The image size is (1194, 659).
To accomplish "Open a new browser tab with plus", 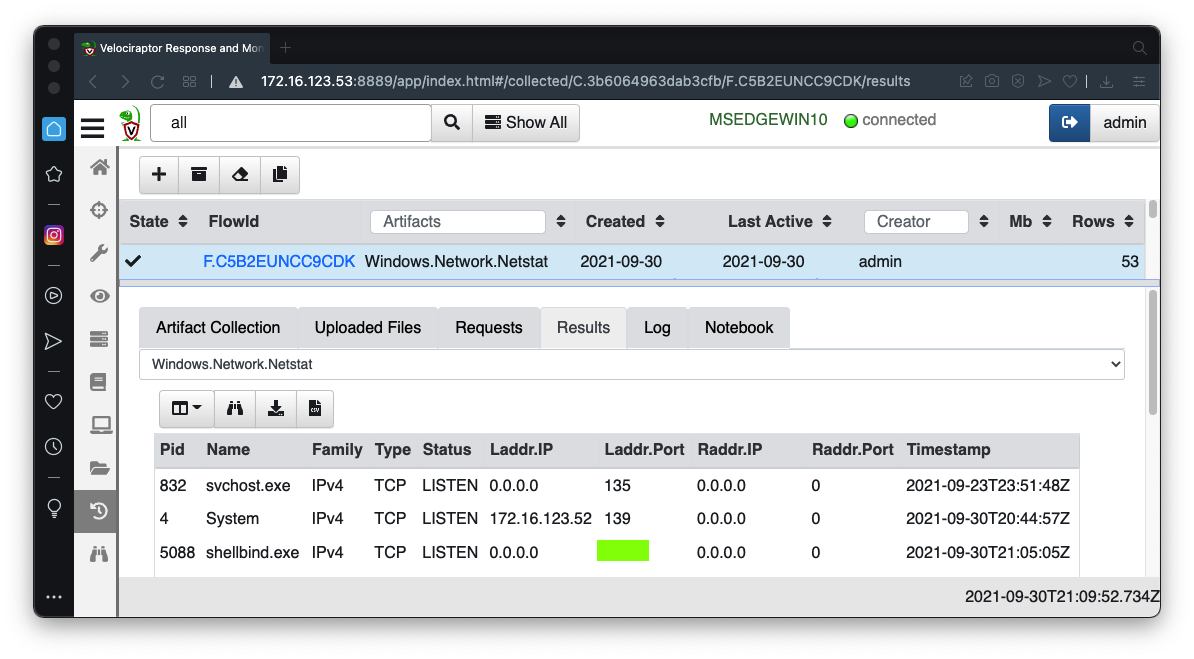I will [286, 48].
